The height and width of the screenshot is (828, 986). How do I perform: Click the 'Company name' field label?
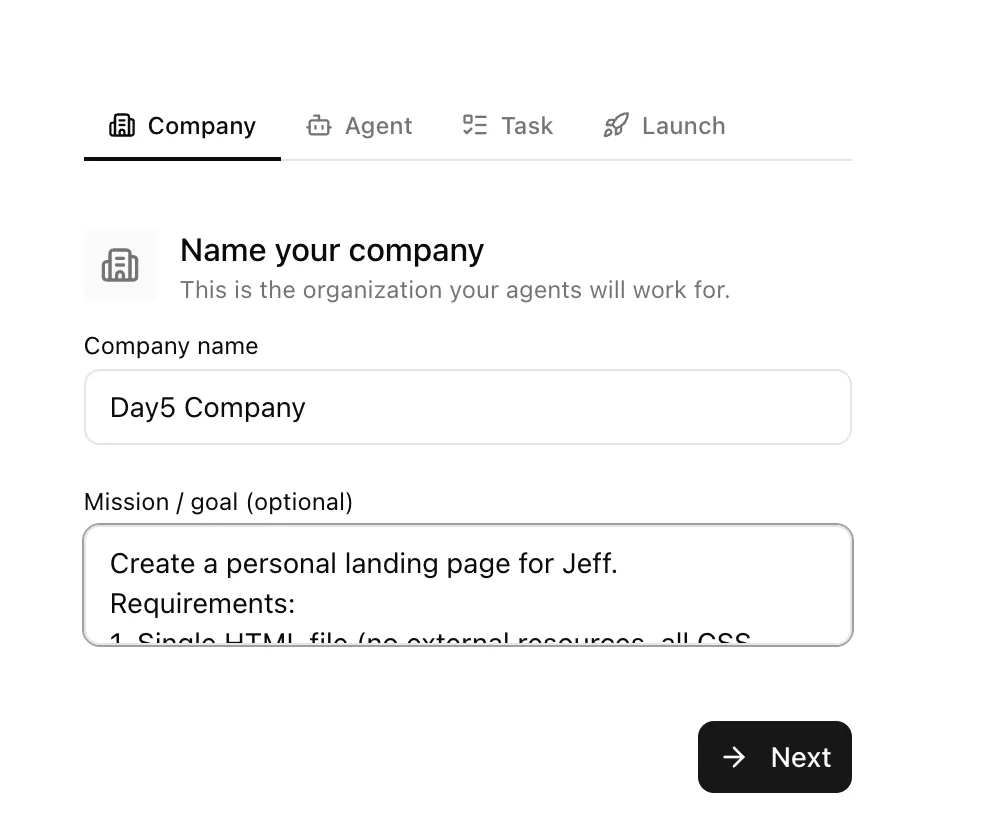pyautogui.click(x=171, y=346)
